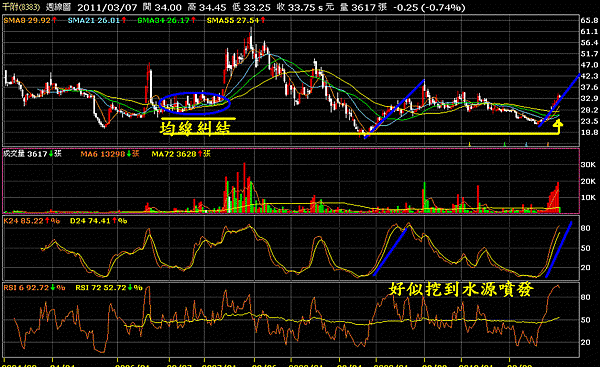Click the yellow tick marker at the price panel bottom
600x367 pixels.
(x=470, y=144)
